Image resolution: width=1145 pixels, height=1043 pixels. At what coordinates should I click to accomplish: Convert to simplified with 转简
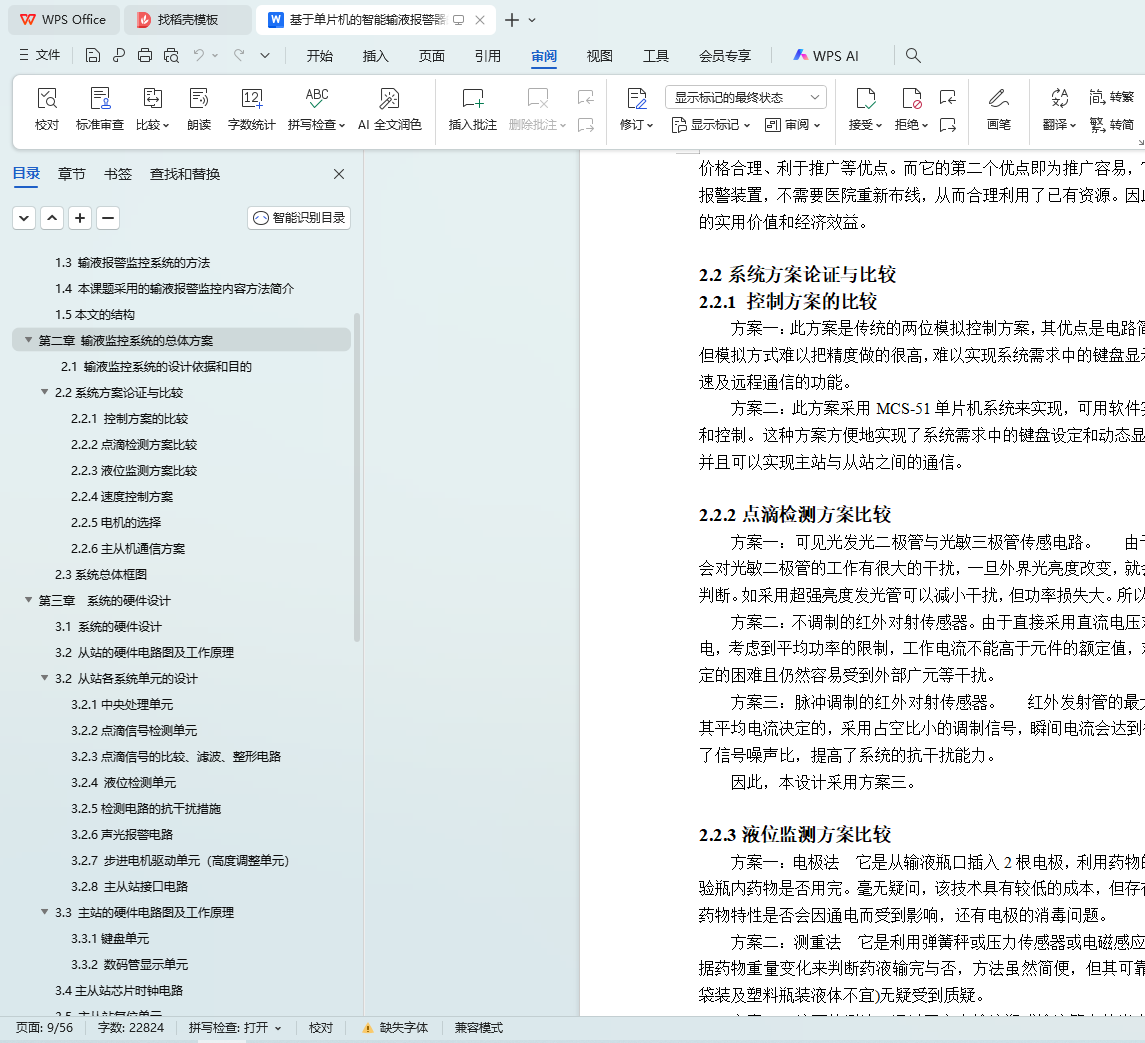1111,125
